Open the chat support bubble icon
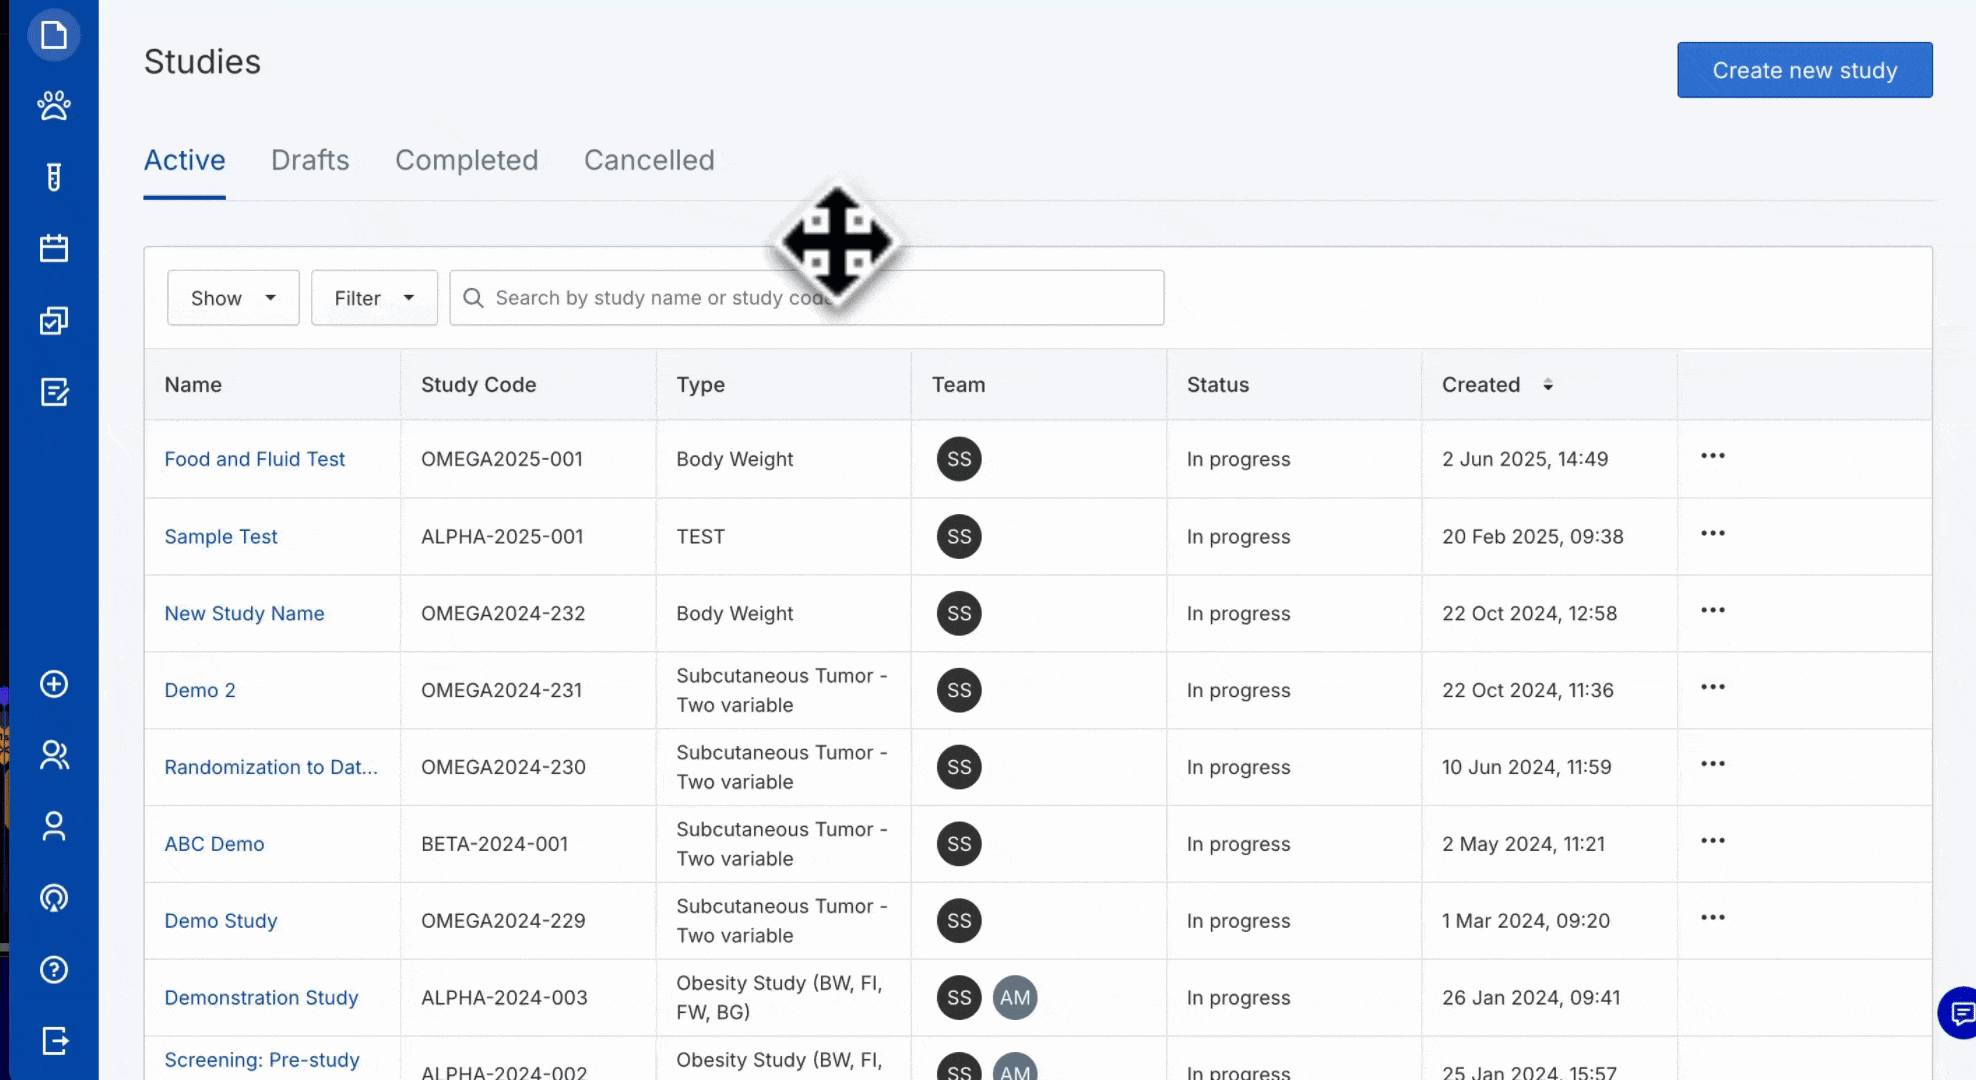Image resolution: width=1976 pixels, height=1080 pixels. (1960, 1014)
